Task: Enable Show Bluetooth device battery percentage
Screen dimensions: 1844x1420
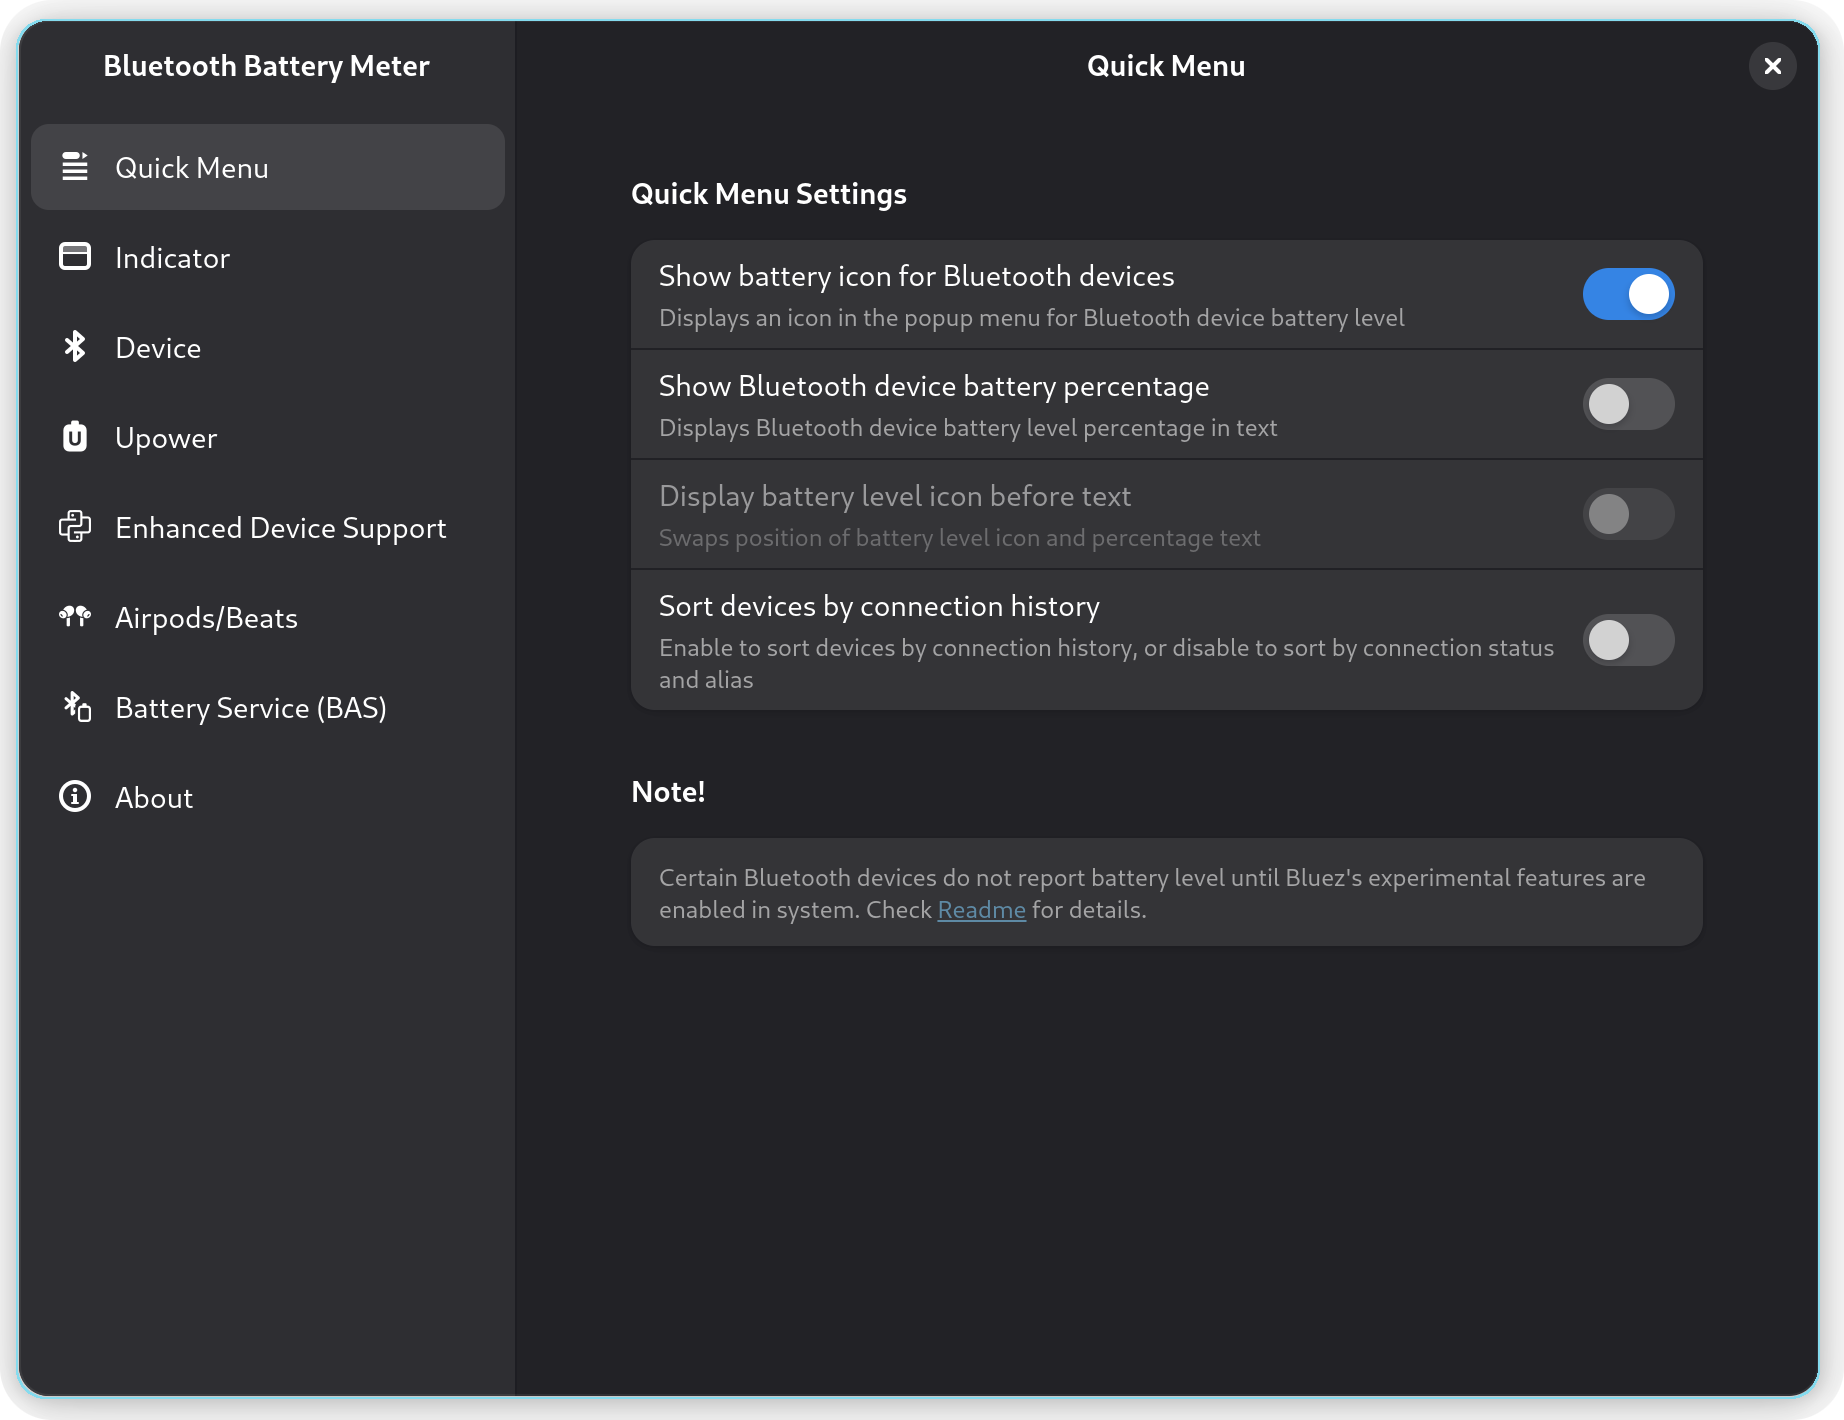Action: point(1628,404)
